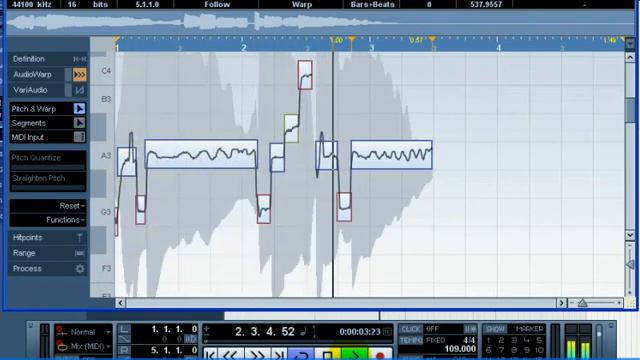Jump to marker 1 in transport

488,340
